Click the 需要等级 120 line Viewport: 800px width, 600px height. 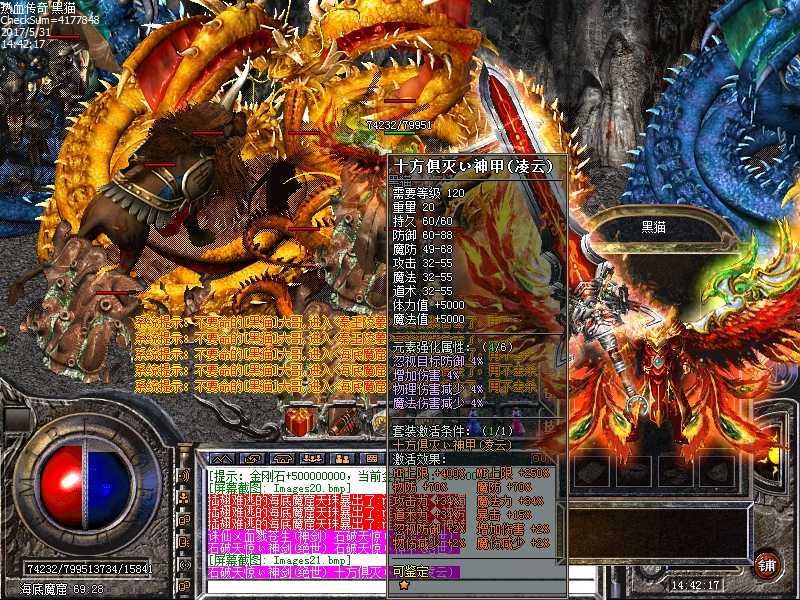click(429, 193)
